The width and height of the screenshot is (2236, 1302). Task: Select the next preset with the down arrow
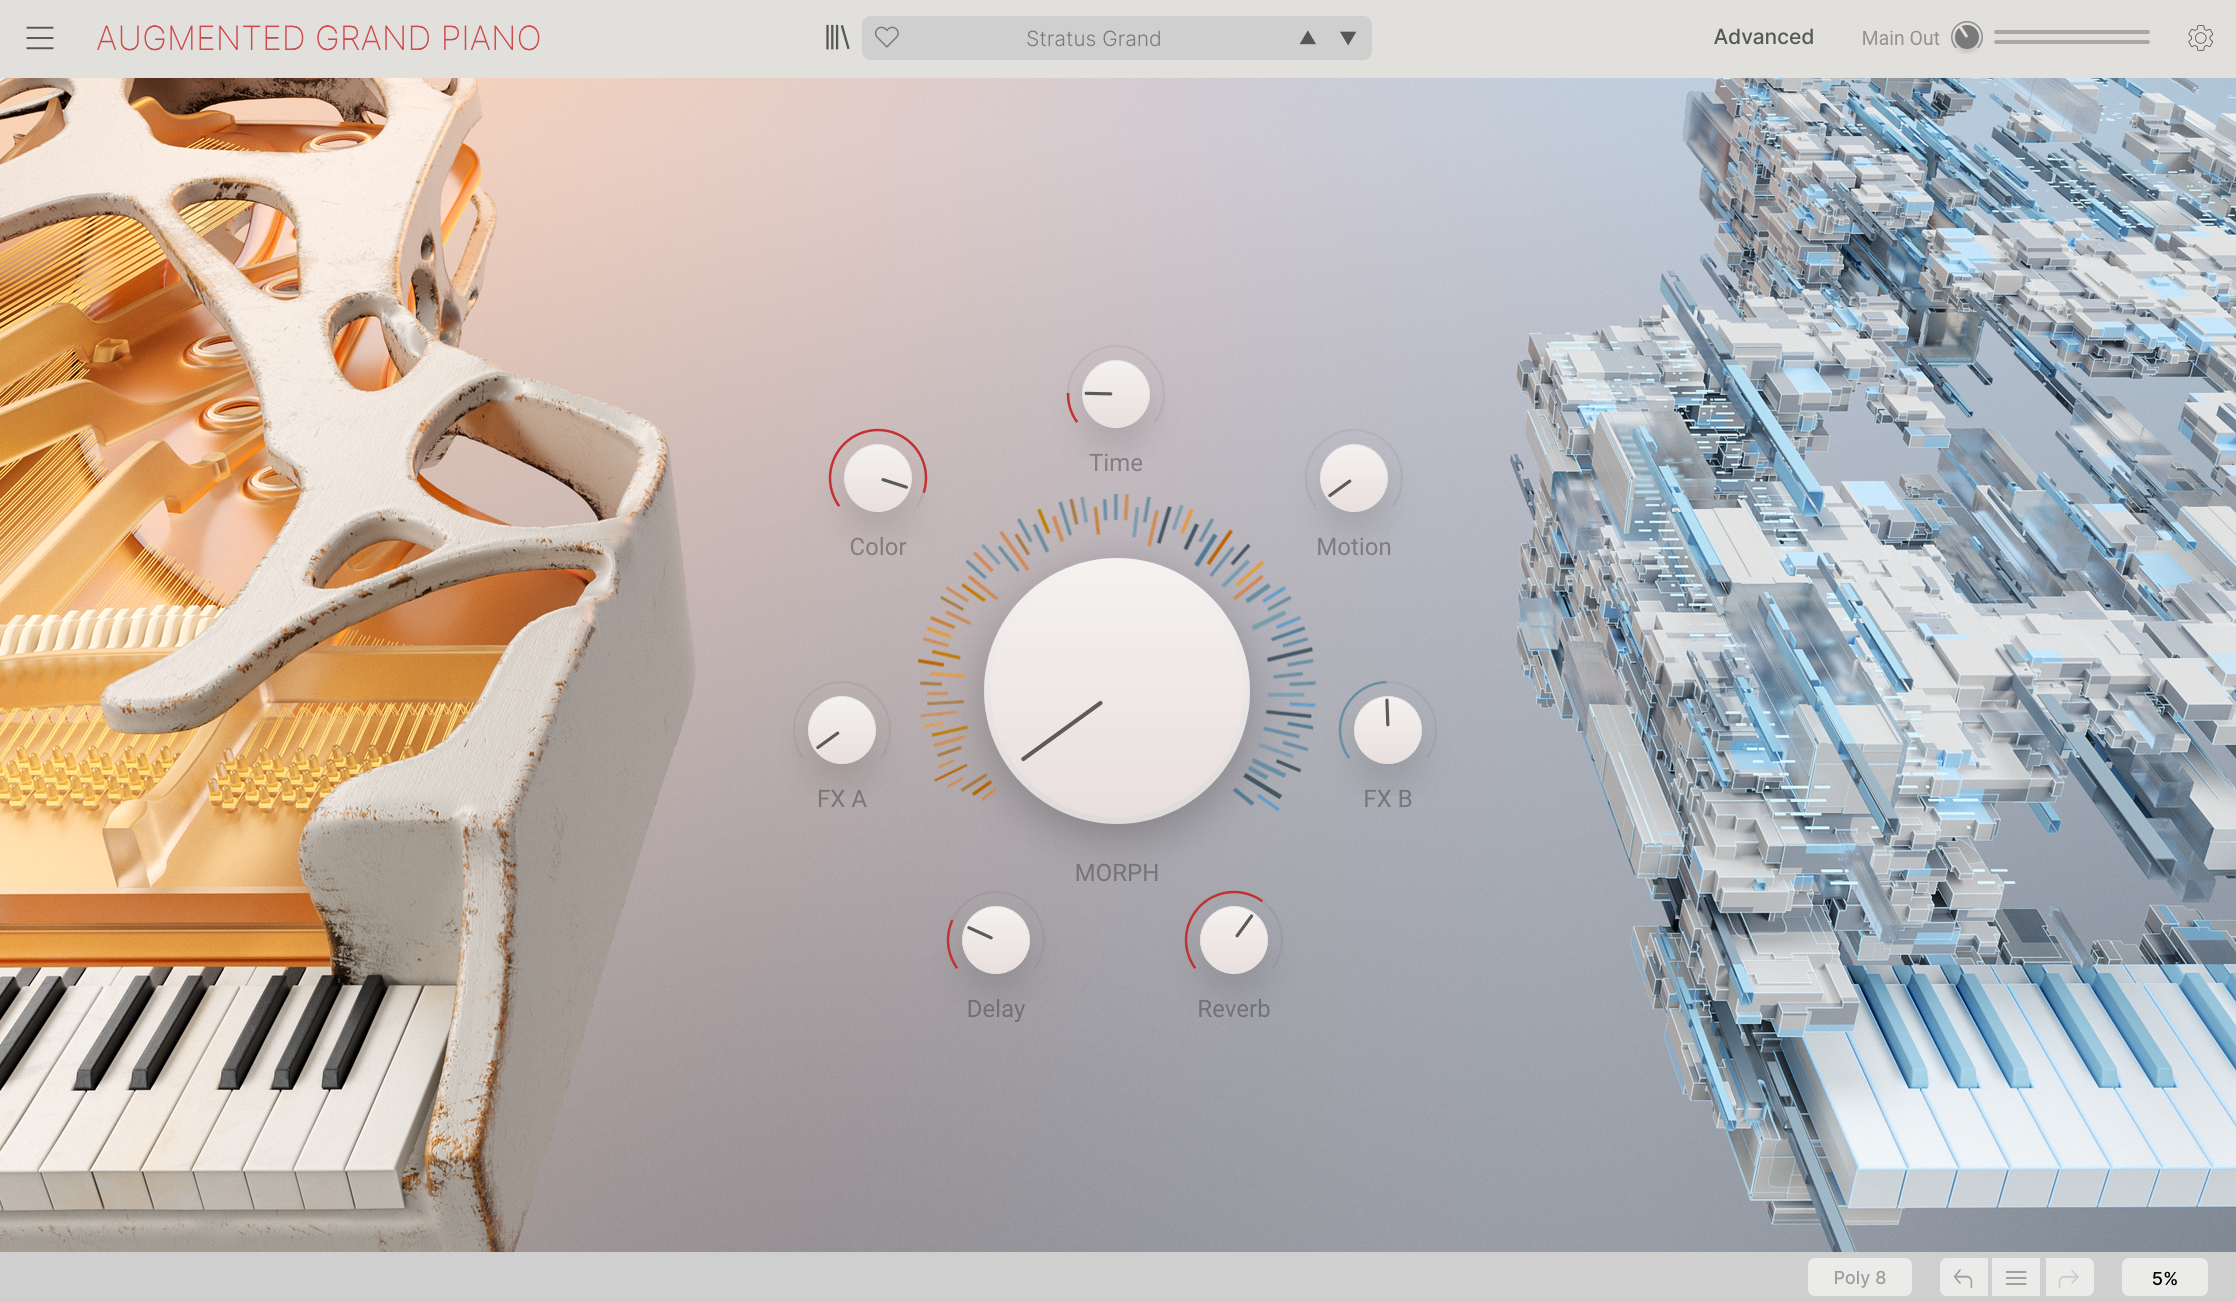1345,38
